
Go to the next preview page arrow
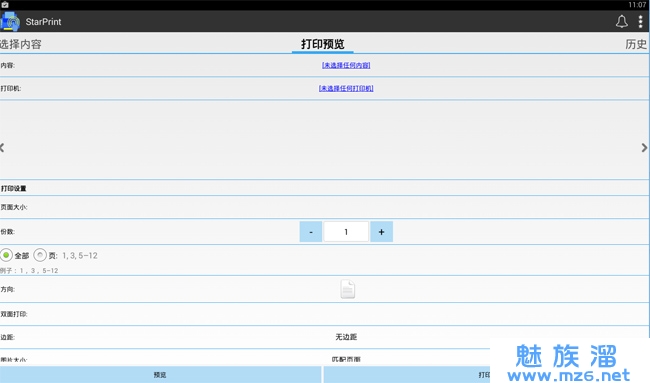[644, 148]
